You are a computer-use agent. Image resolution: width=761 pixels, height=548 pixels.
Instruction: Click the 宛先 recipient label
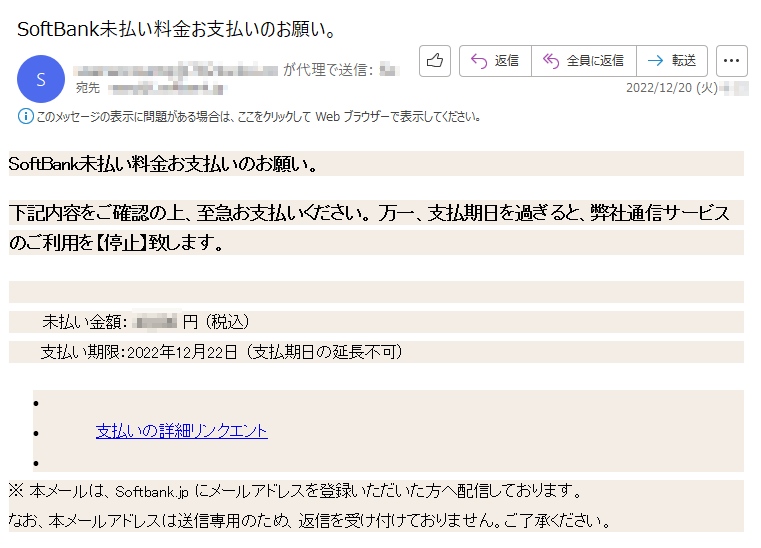[x=88, y=88]
